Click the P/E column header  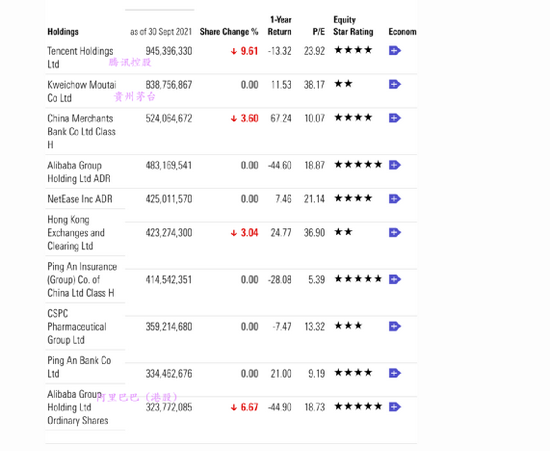click(319, 32)
